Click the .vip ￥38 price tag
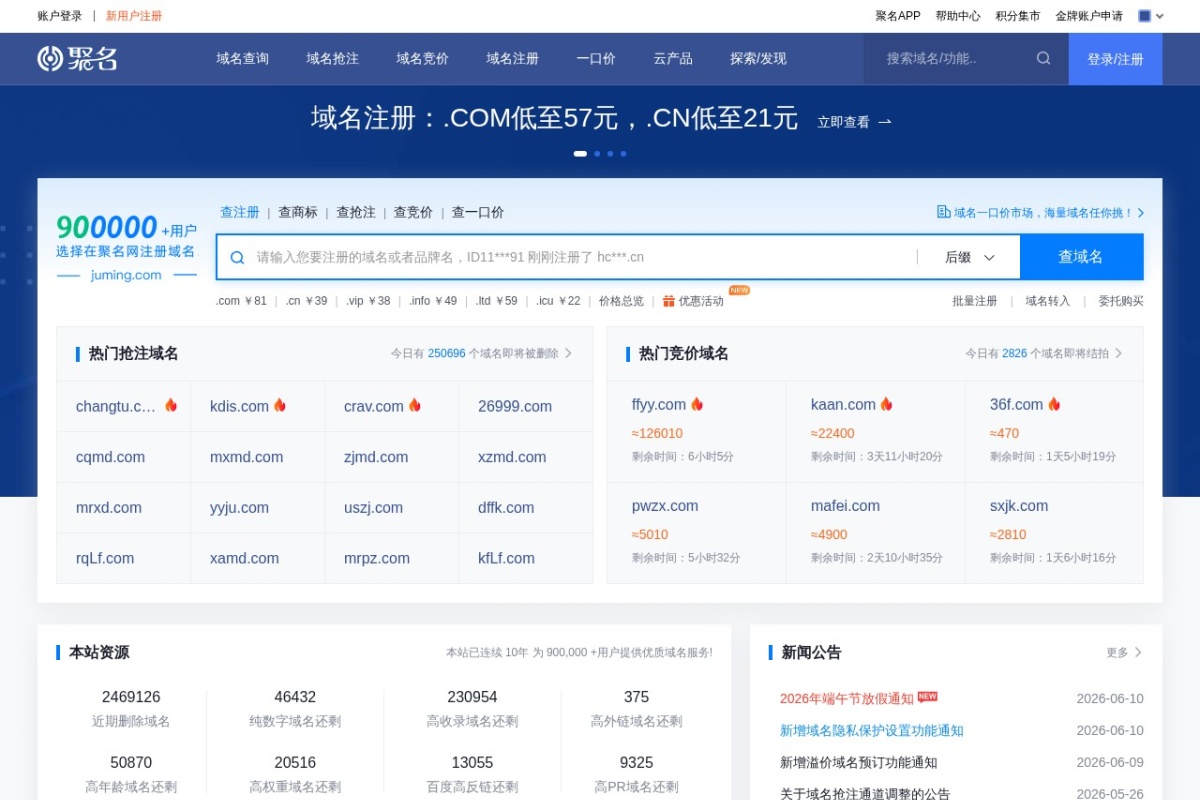 pyautogui.click(x=368, y=301)
